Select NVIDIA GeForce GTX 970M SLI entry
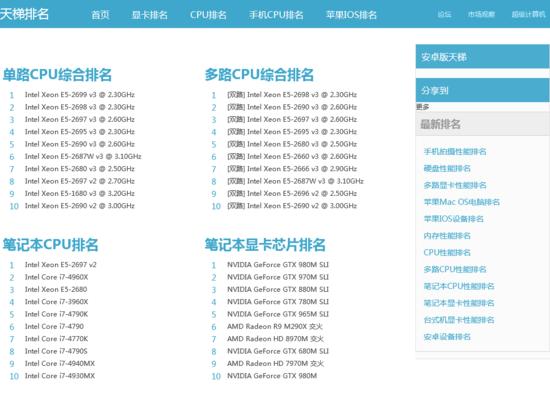The image size is (550, 400). [278, 277]
